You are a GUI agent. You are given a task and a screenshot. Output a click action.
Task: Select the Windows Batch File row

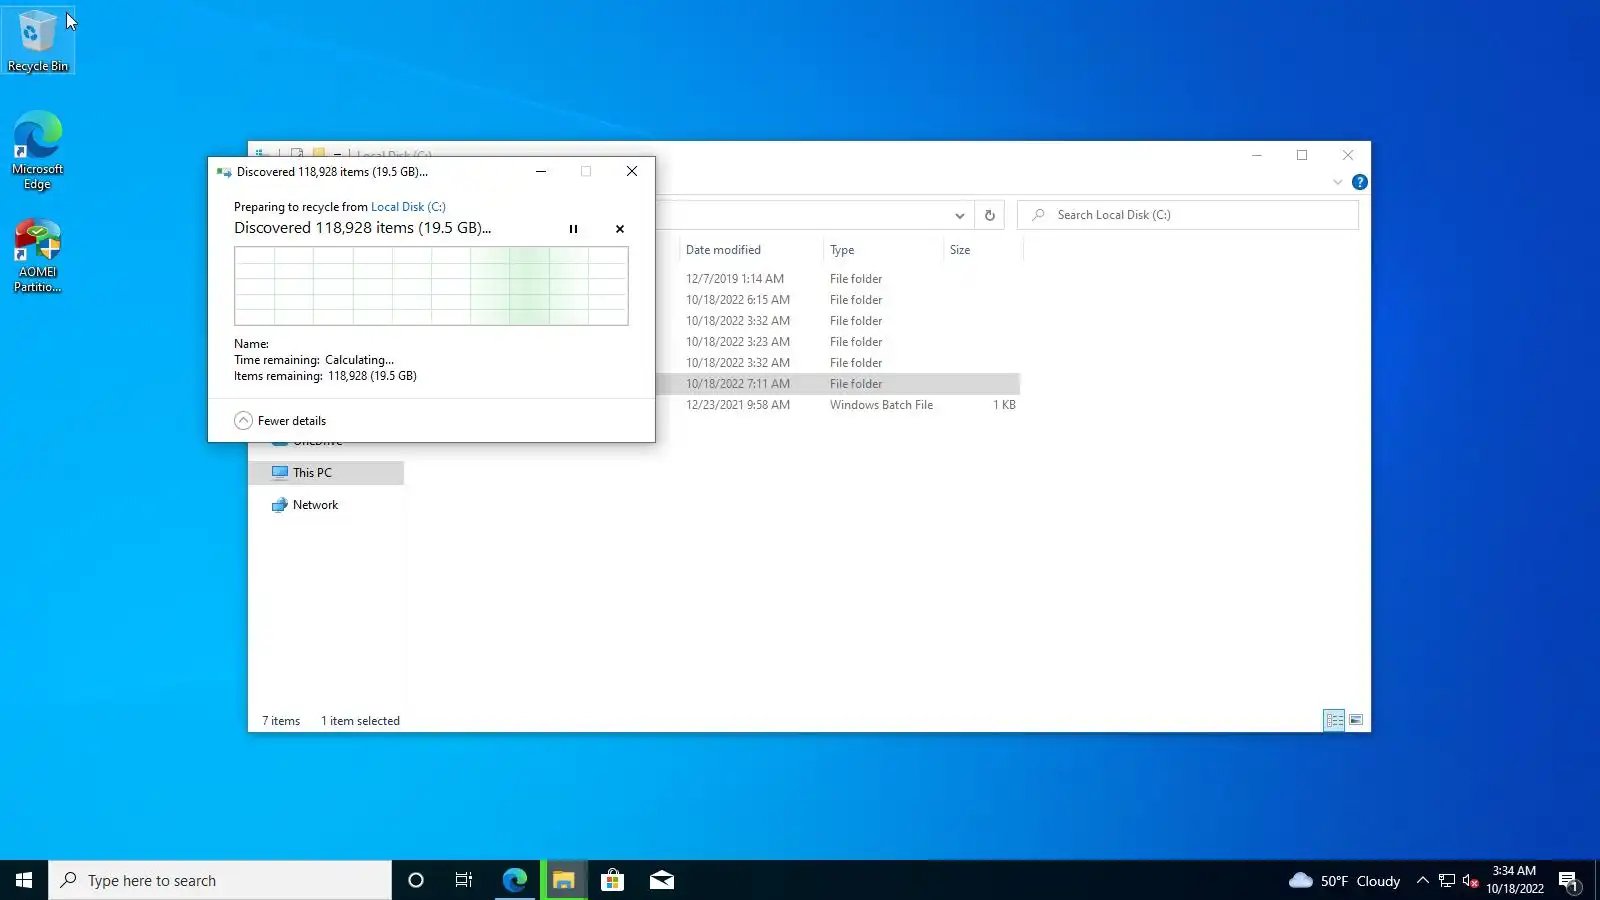[x=838, y=405]
